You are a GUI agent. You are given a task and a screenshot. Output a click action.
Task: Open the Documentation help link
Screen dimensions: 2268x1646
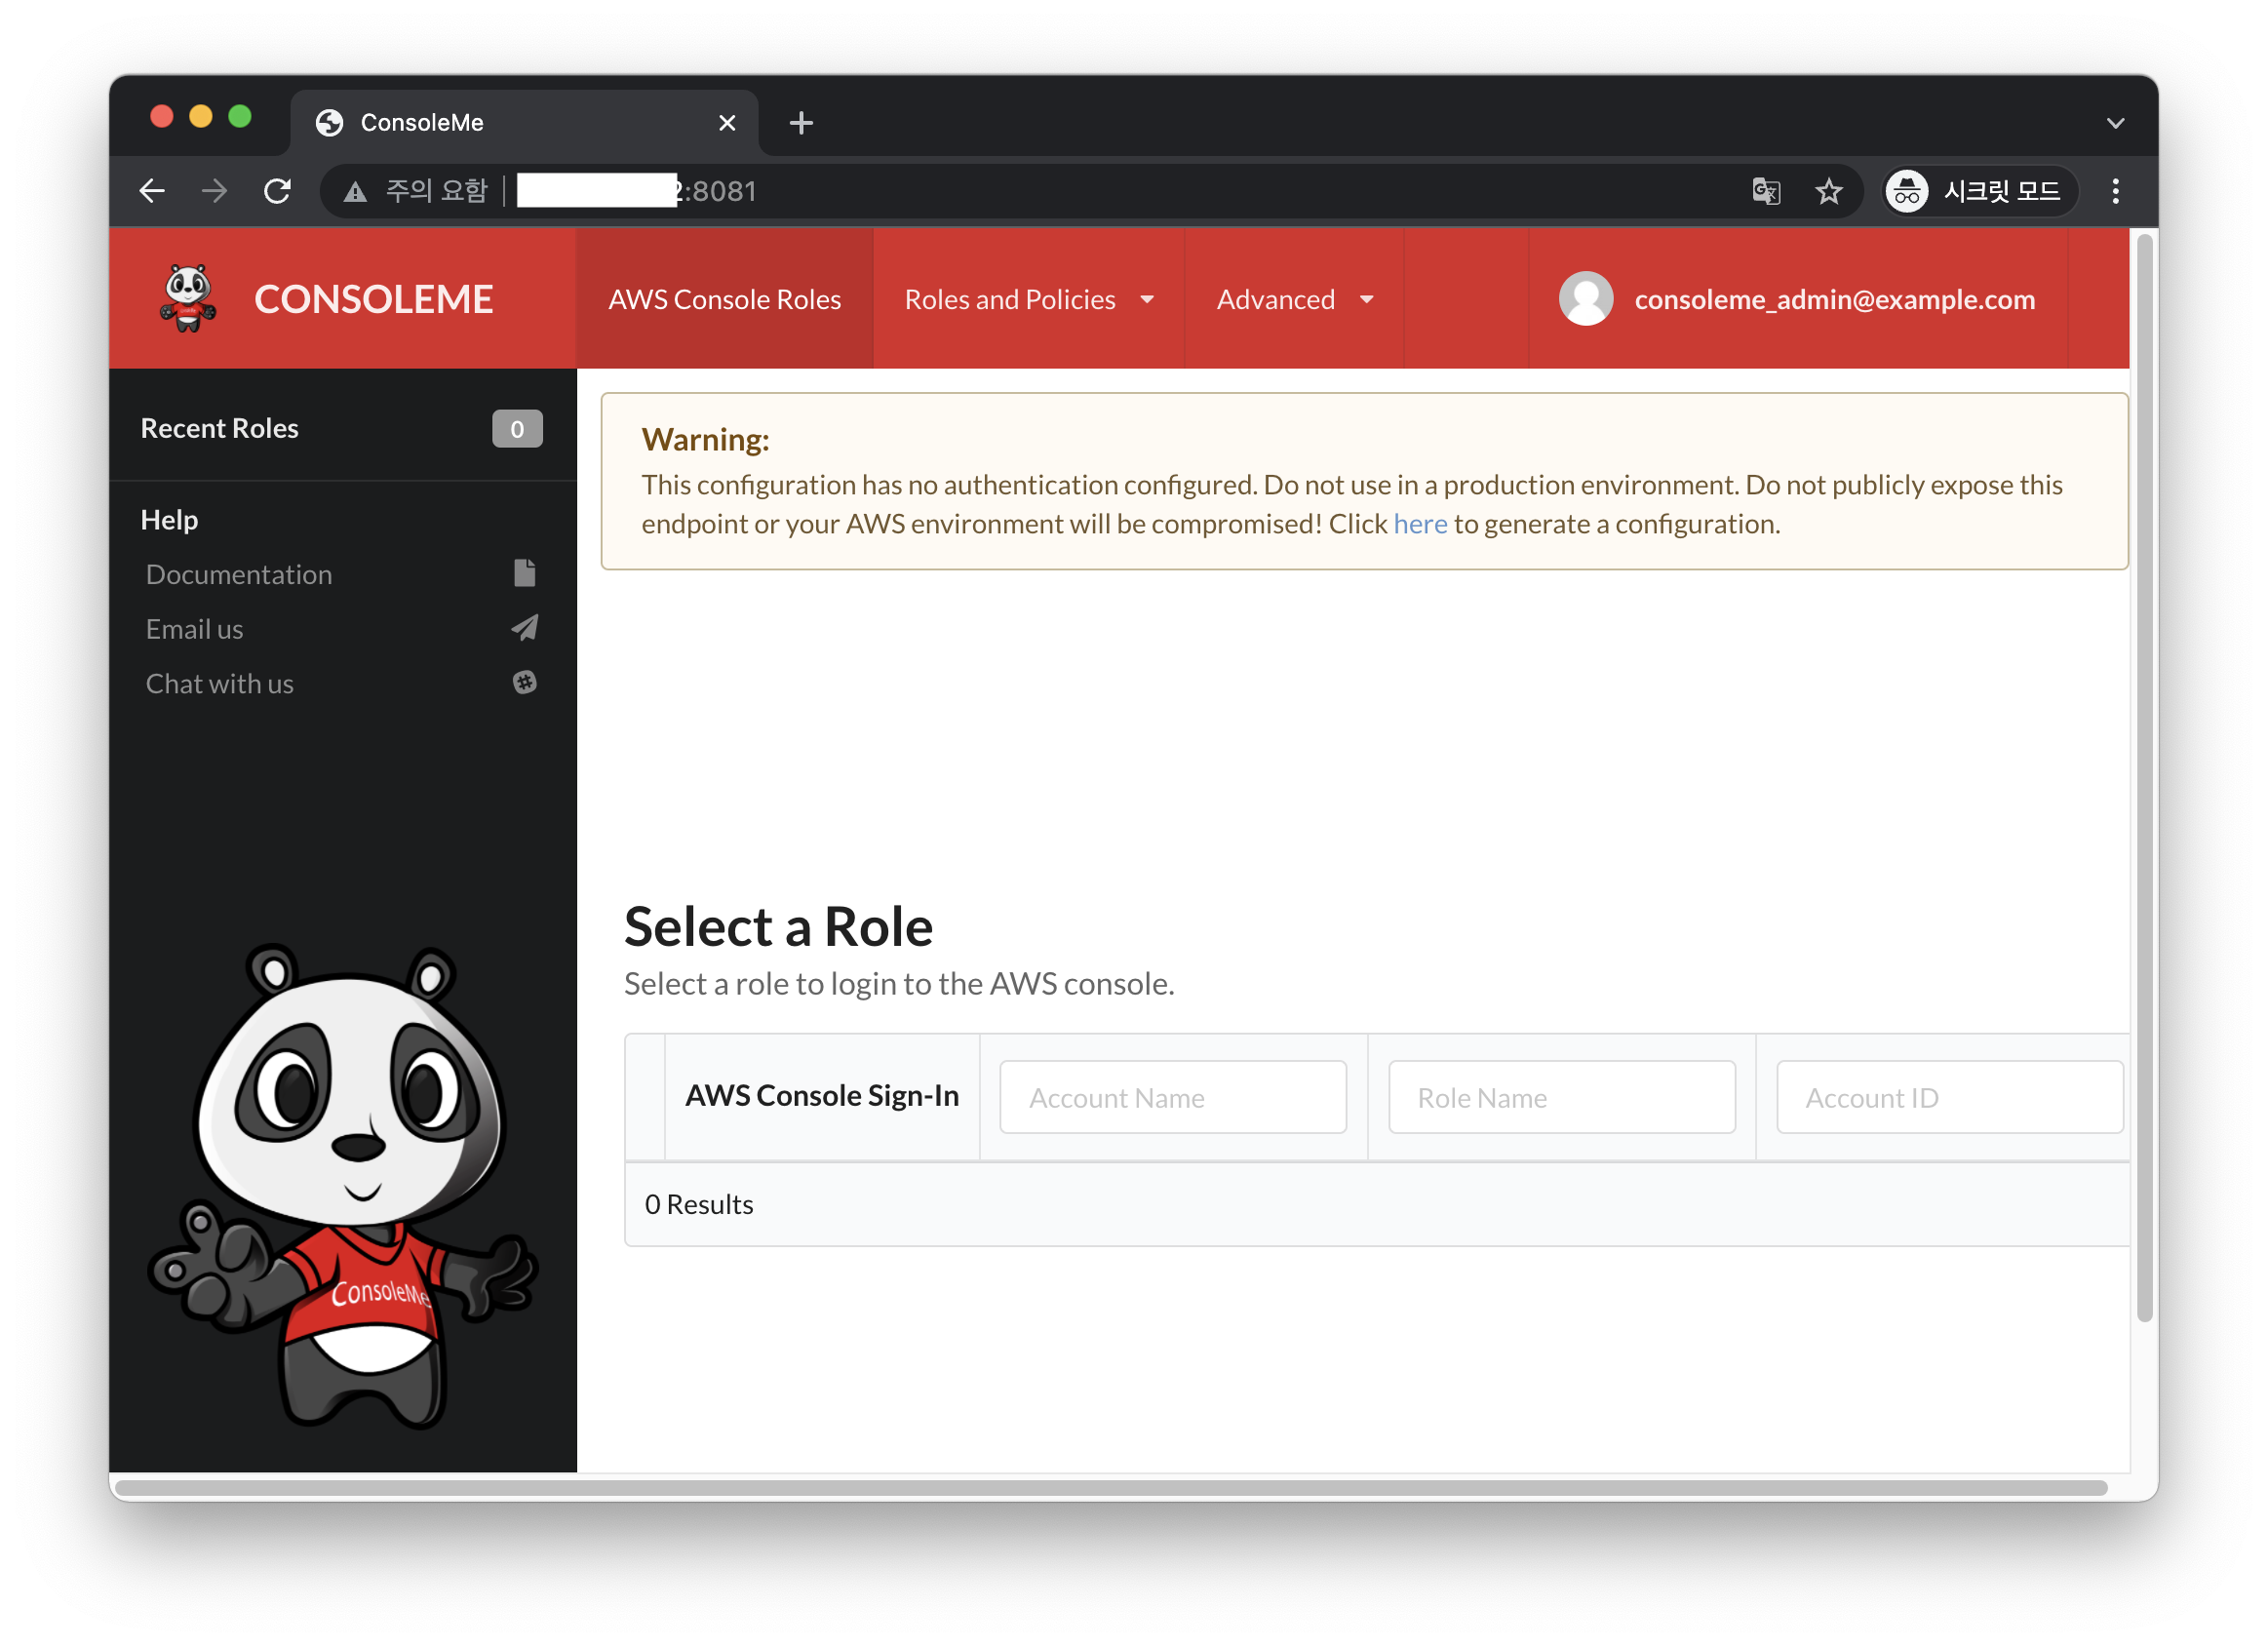click(x=239, y=574)
